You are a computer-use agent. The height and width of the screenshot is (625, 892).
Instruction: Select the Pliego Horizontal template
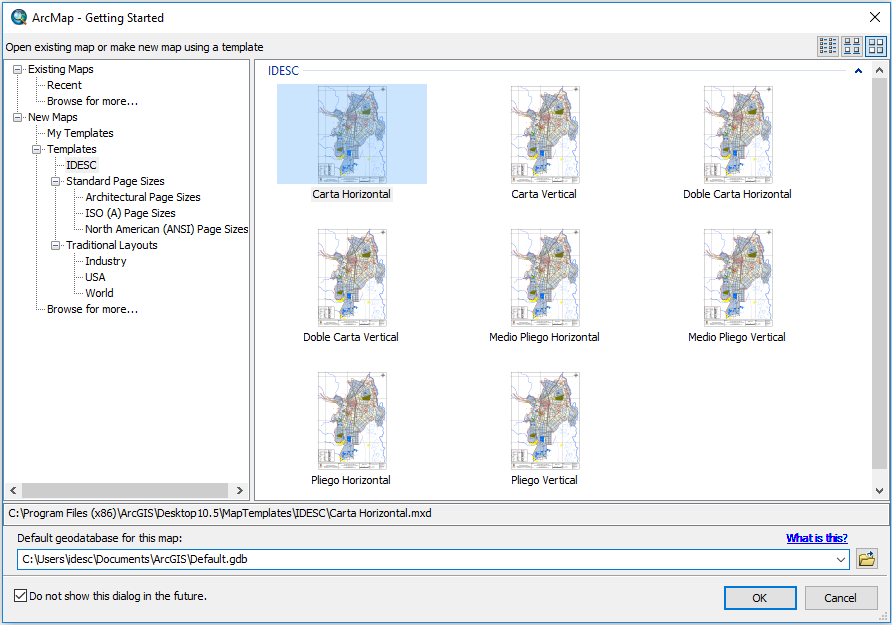(x=351, y=420)
